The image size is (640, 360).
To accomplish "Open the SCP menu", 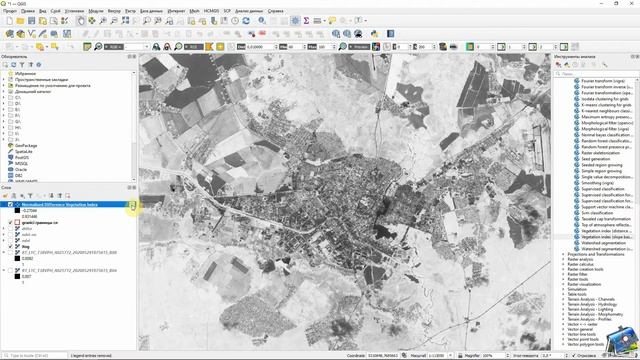I will [227, 11].
